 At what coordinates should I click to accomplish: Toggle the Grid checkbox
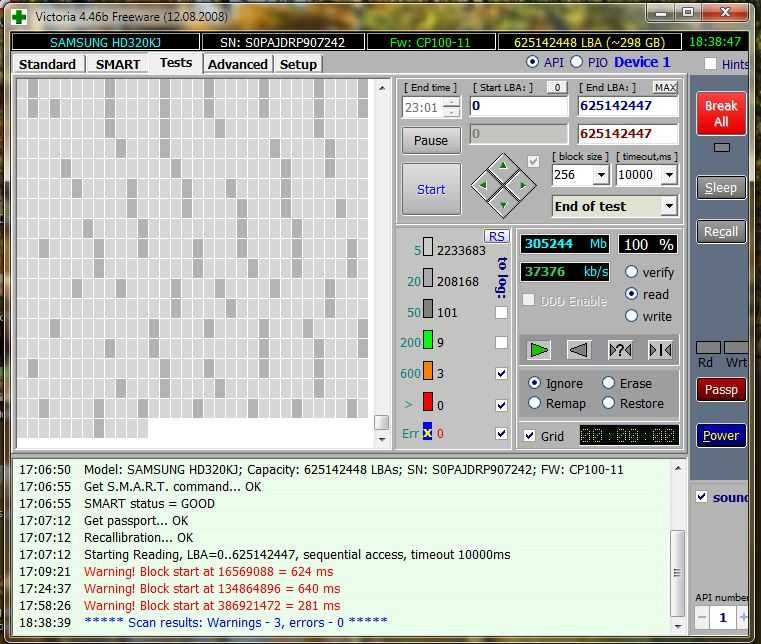point(529,436)
